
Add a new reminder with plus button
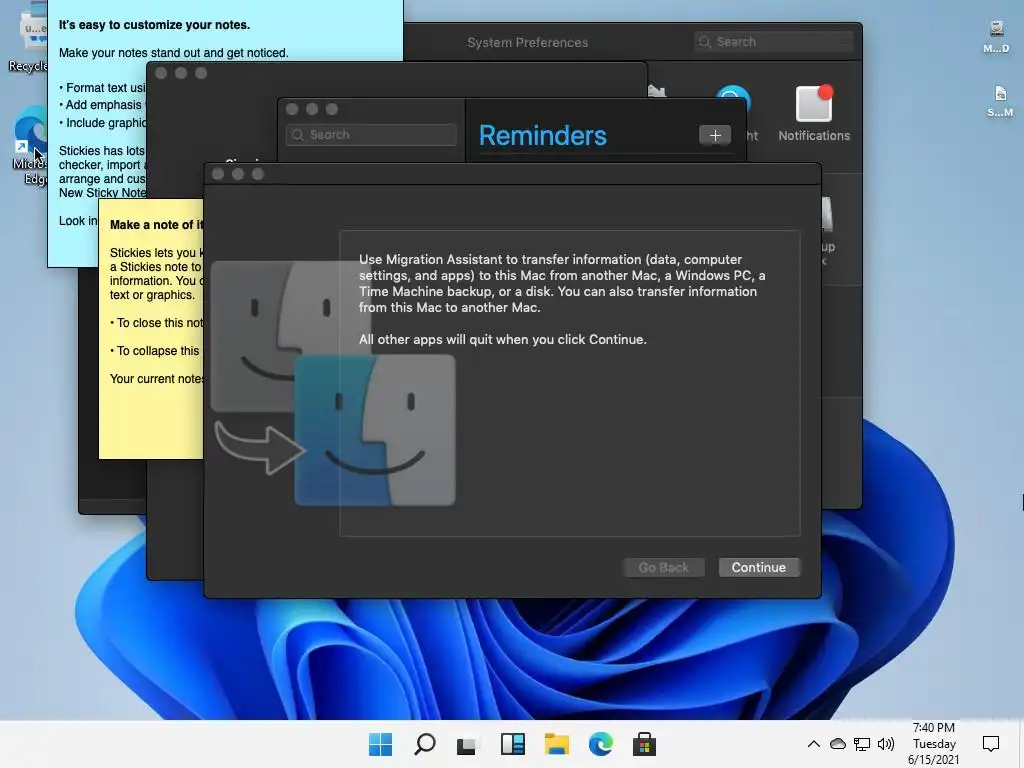[x=715, y=135]
